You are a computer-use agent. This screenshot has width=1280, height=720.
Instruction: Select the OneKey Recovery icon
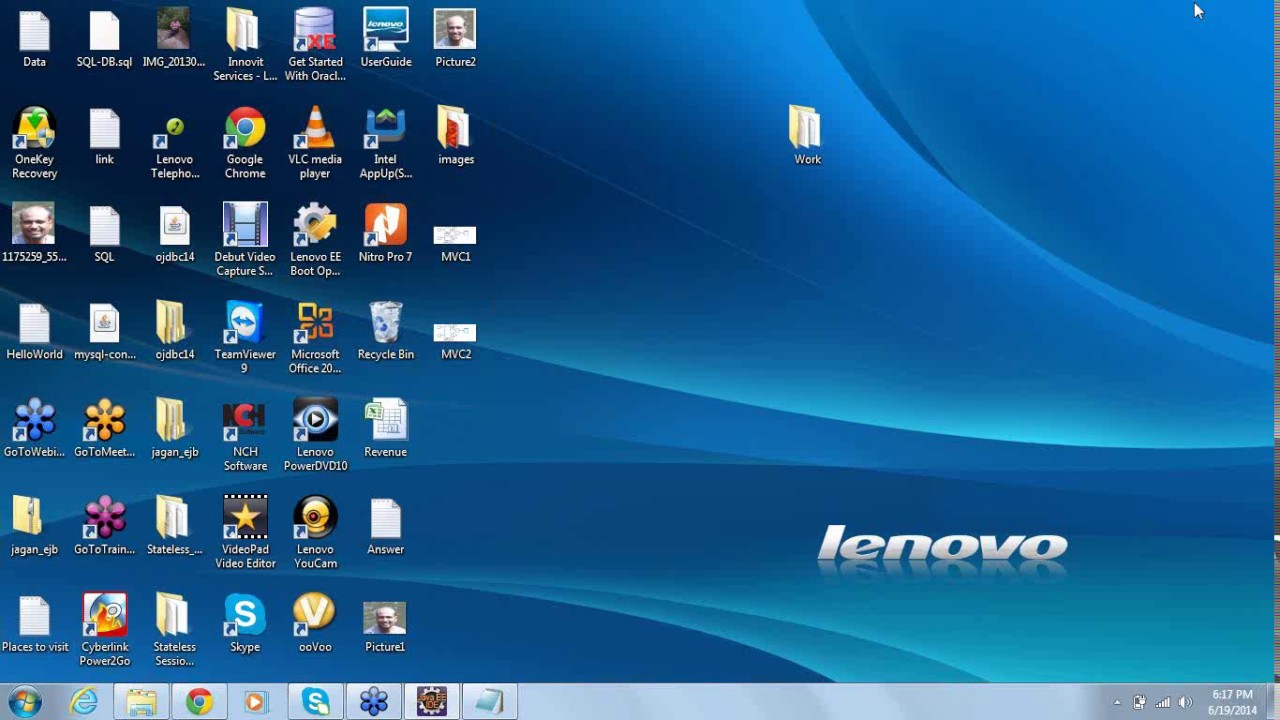(34, 143)
